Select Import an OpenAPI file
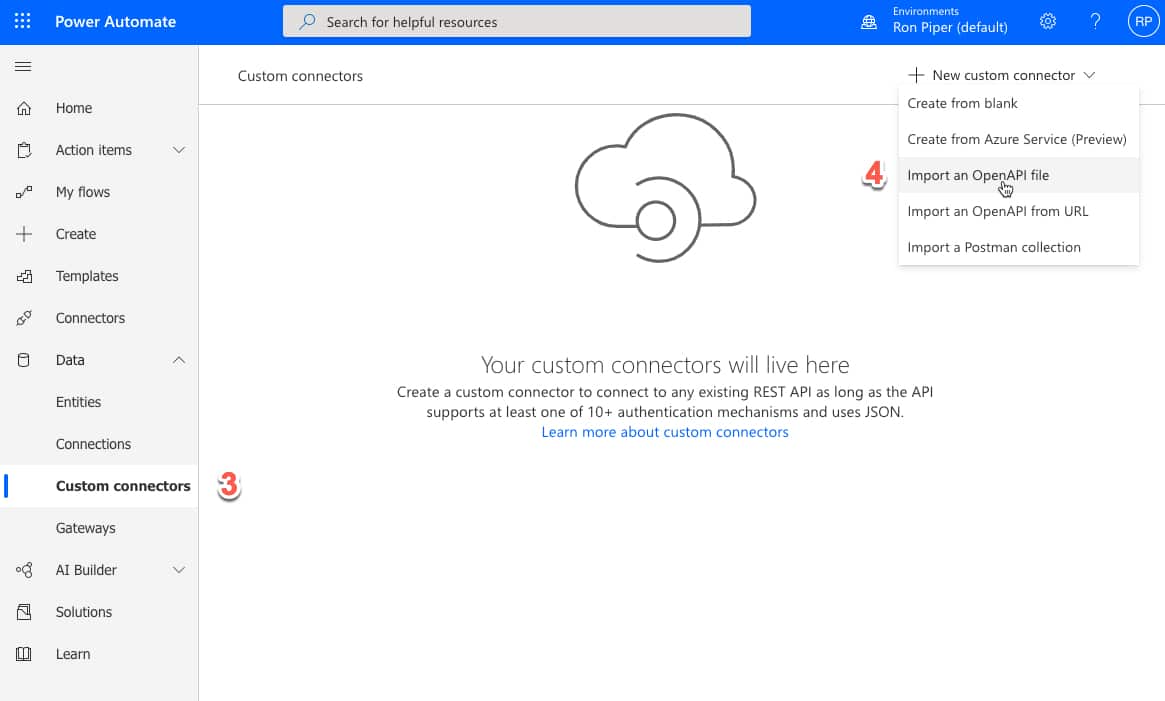This screenshot has height=701, width=1165. click(x=977, y=175)
